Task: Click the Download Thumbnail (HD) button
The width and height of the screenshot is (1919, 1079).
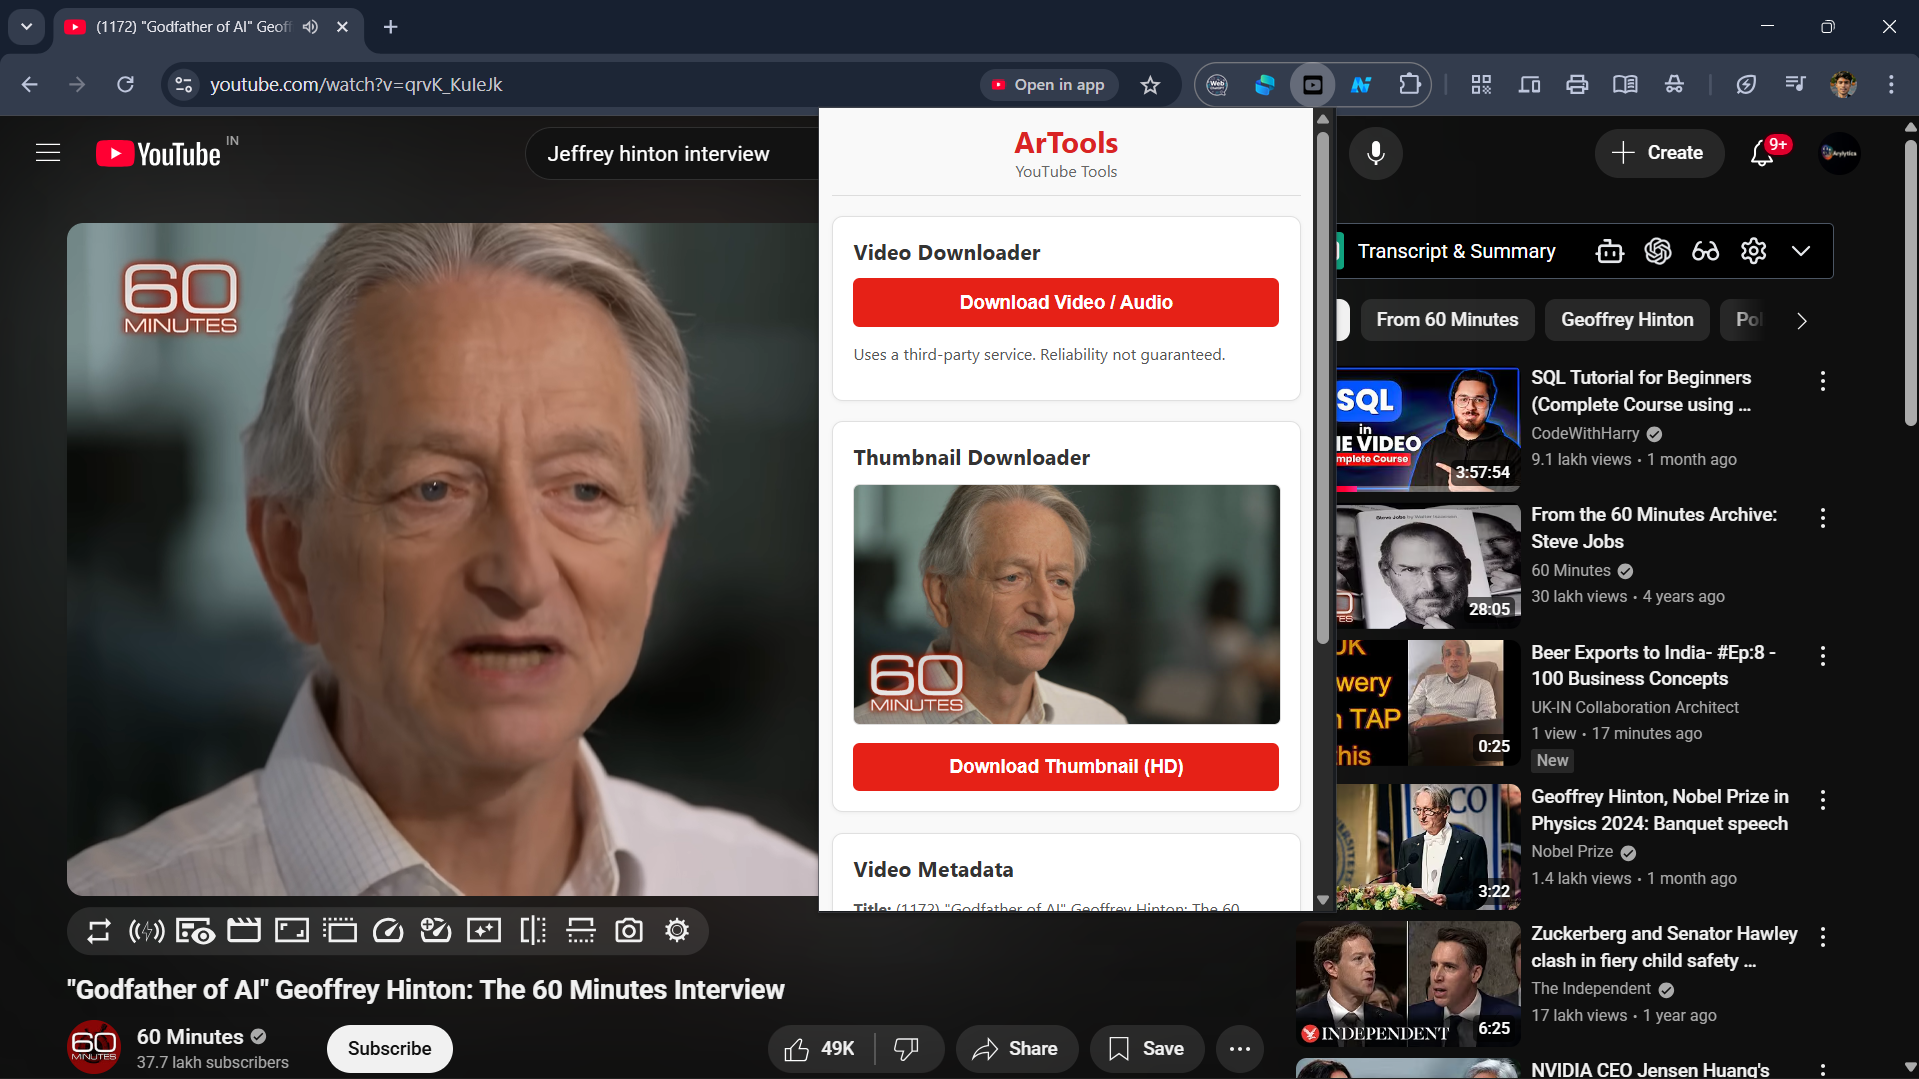Action: click(1065, 767)
